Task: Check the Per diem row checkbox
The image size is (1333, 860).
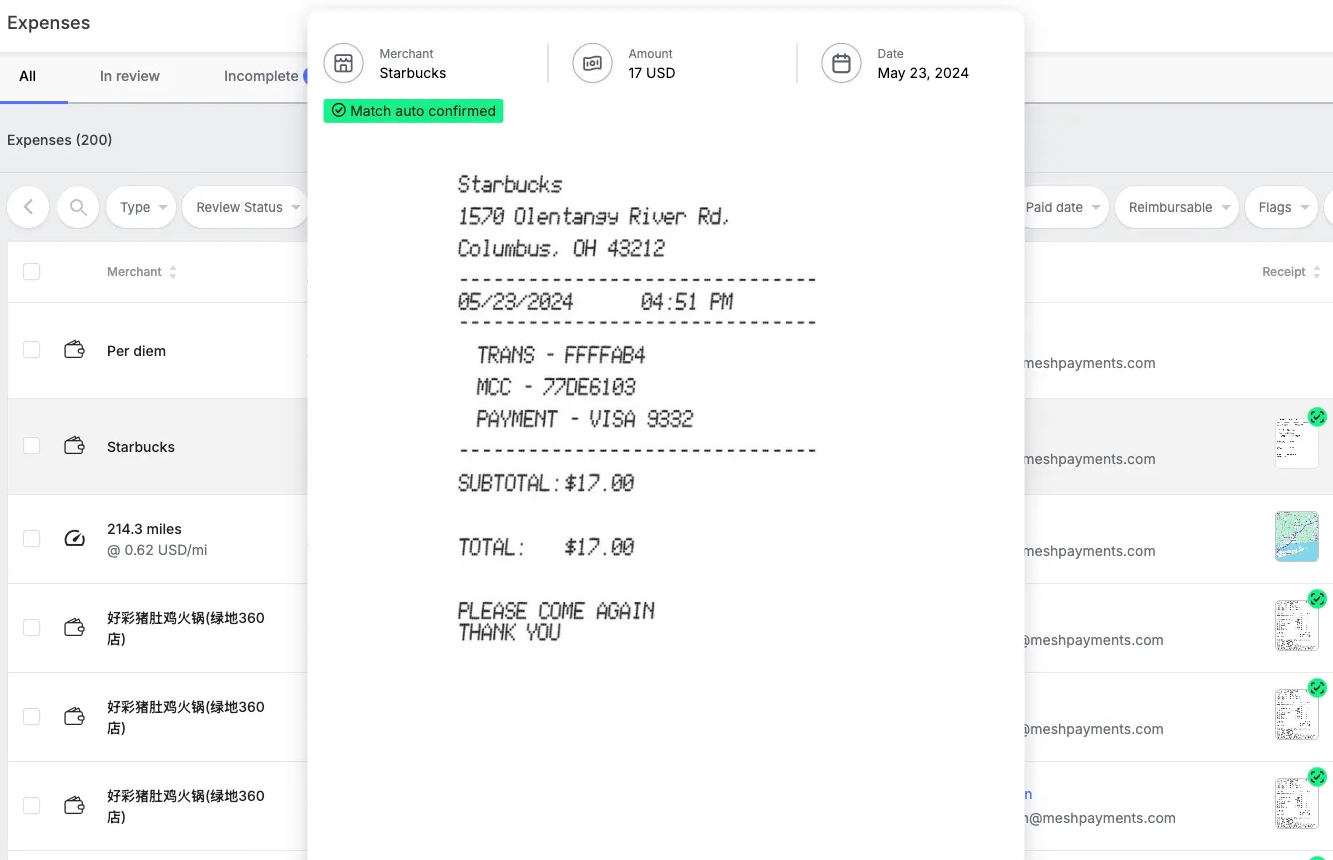Action: [x=32, y=350]
